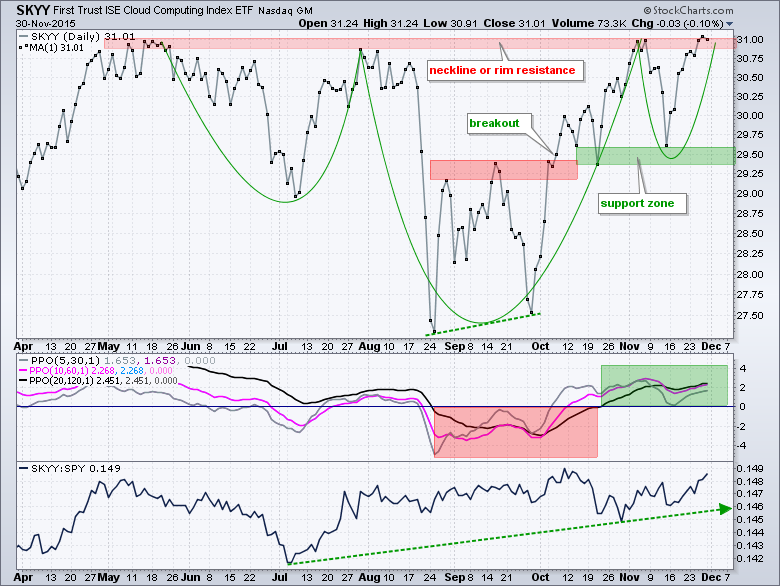Click the PPO(10,60,1) indicator legend

pos(96,371)
